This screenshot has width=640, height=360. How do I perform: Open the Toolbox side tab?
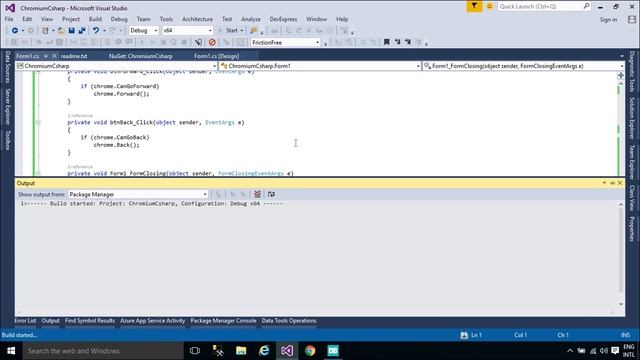[7, 140]
